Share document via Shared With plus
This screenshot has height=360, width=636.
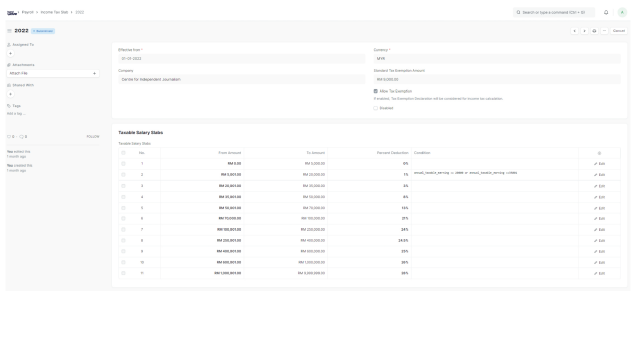click(x=11, y=94)
